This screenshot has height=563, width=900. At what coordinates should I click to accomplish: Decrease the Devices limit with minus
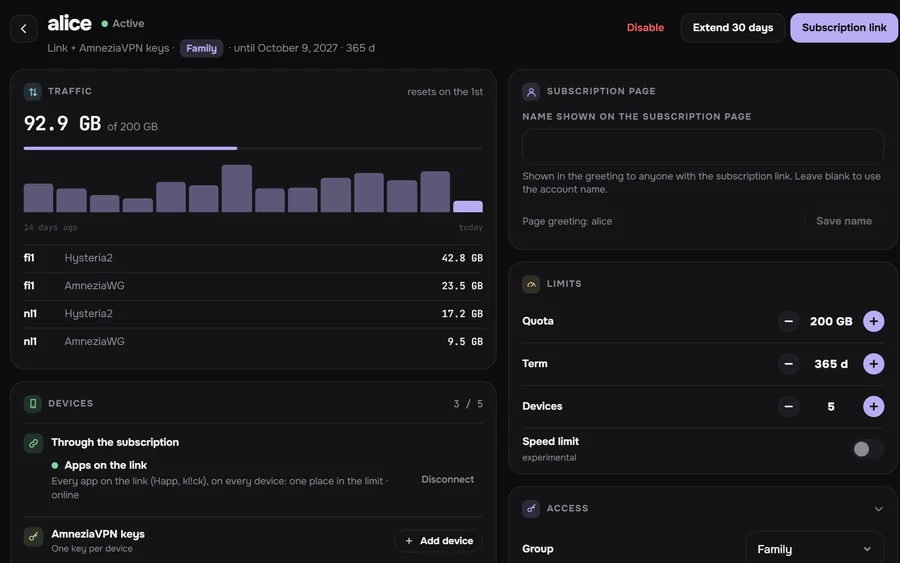pos(789,406)
